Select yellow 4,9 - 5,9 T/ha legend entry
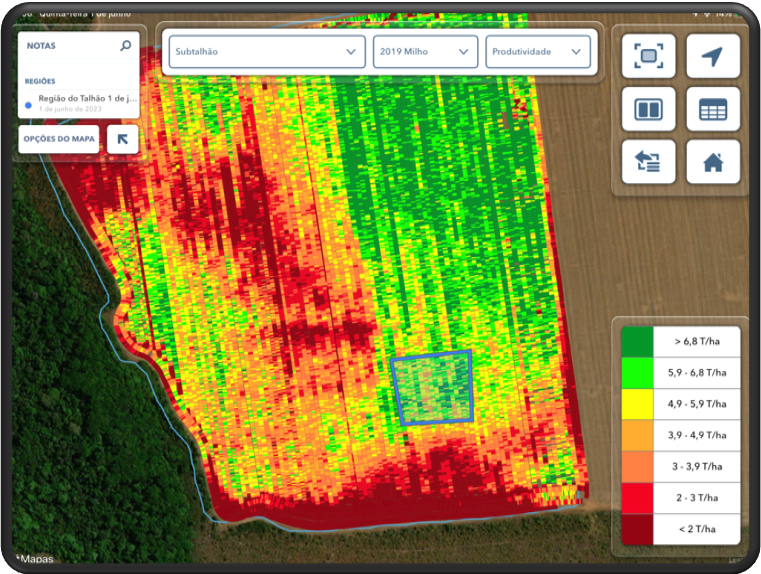Screen dimensions: 761x574 tap(680, 404)
